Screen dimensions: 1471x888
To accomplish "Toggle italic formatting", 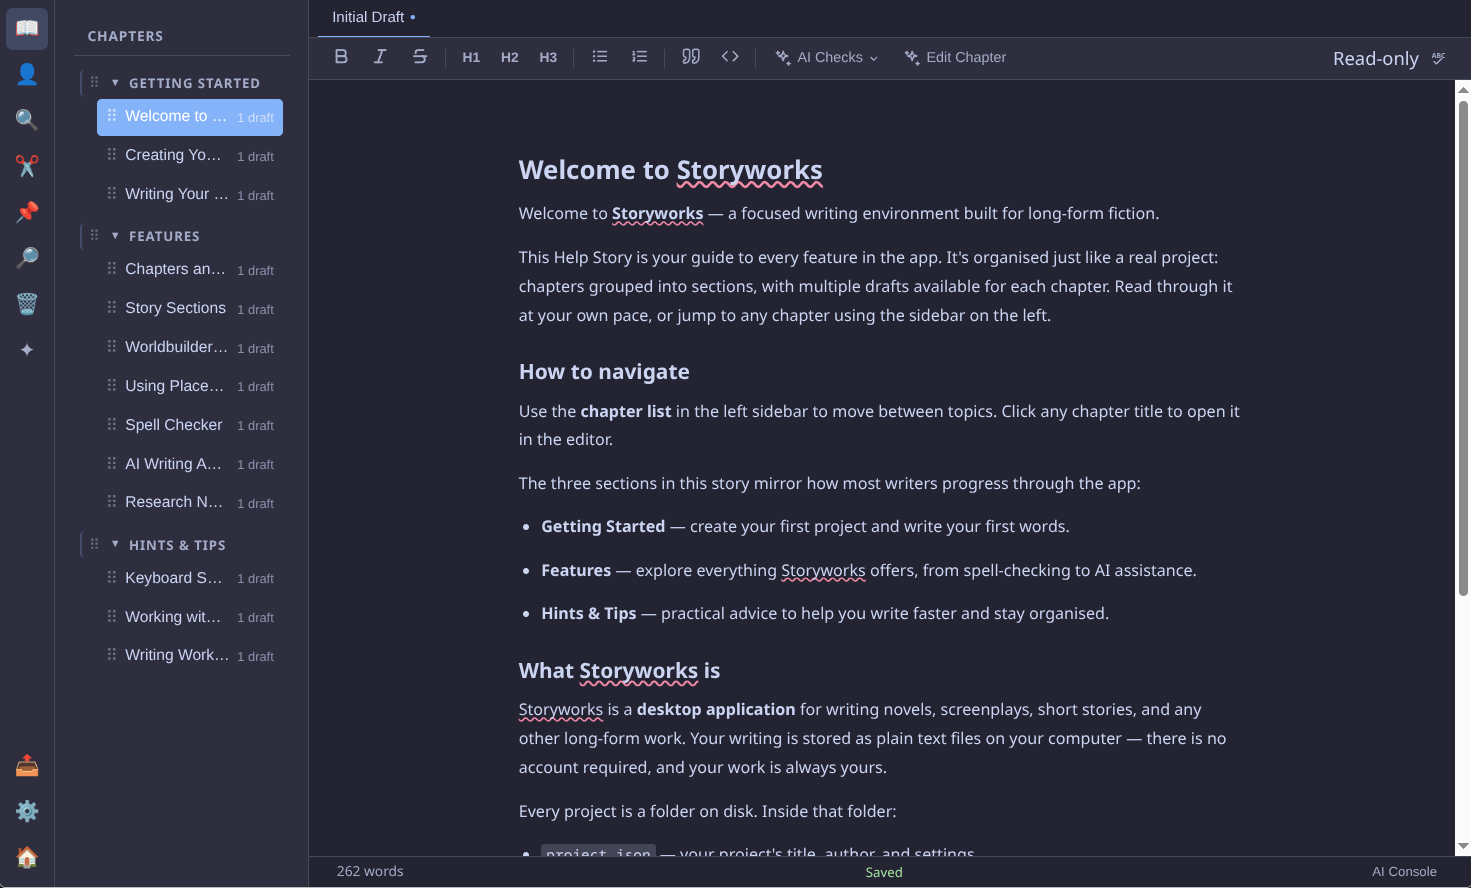I will (380, 57).
